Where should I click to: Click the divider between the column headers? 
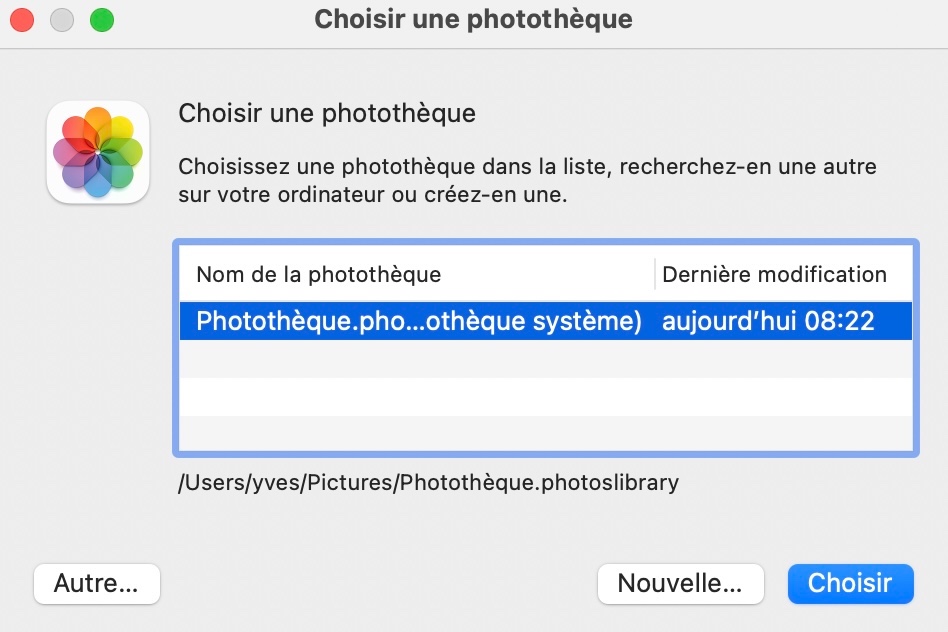pos(655,274)
